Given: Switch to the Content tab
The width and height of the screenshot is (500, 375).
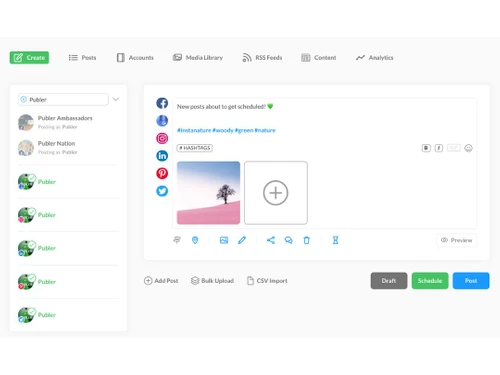Looking at the screenshot, I should 319,58.
